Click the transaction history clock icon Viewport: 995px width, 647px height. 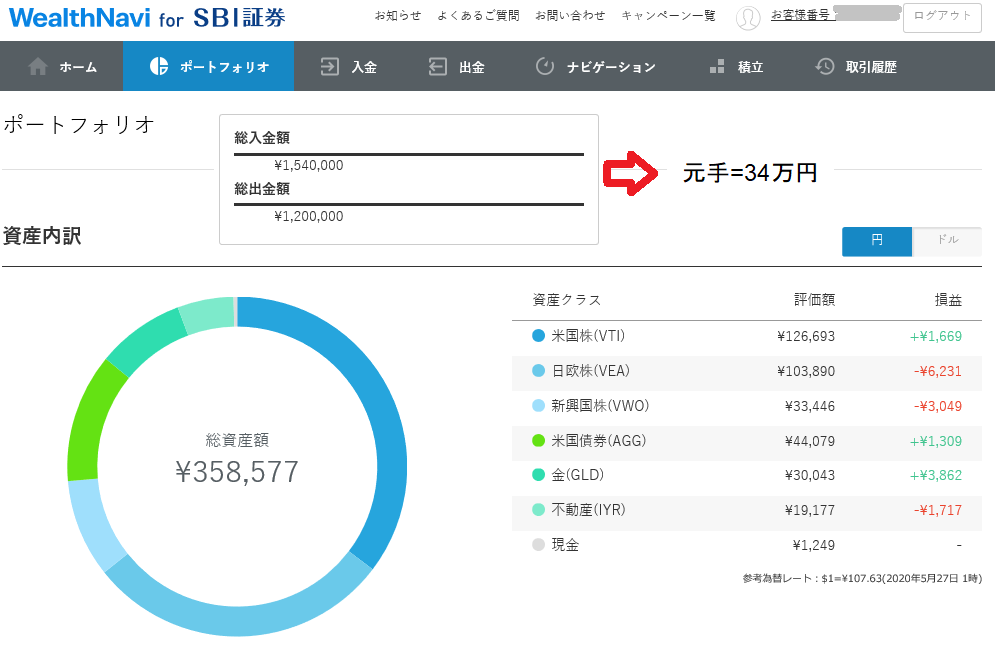click(x=824, y=66)
